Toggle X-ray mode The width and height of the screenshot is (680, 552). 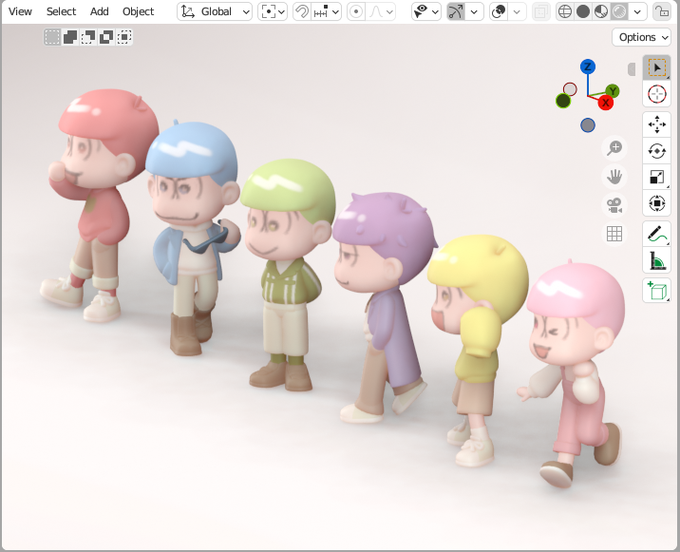click(x=540, y=12)
